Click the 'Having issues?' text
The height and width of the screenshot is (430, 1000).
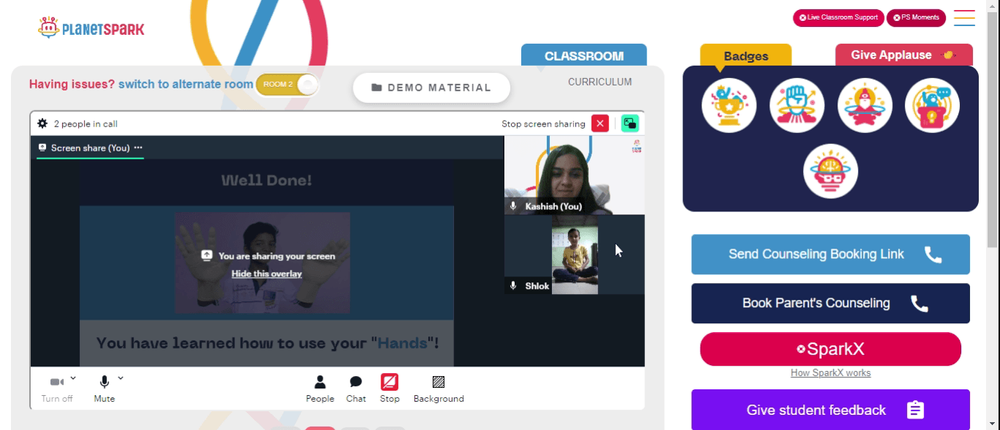point(72,84)
